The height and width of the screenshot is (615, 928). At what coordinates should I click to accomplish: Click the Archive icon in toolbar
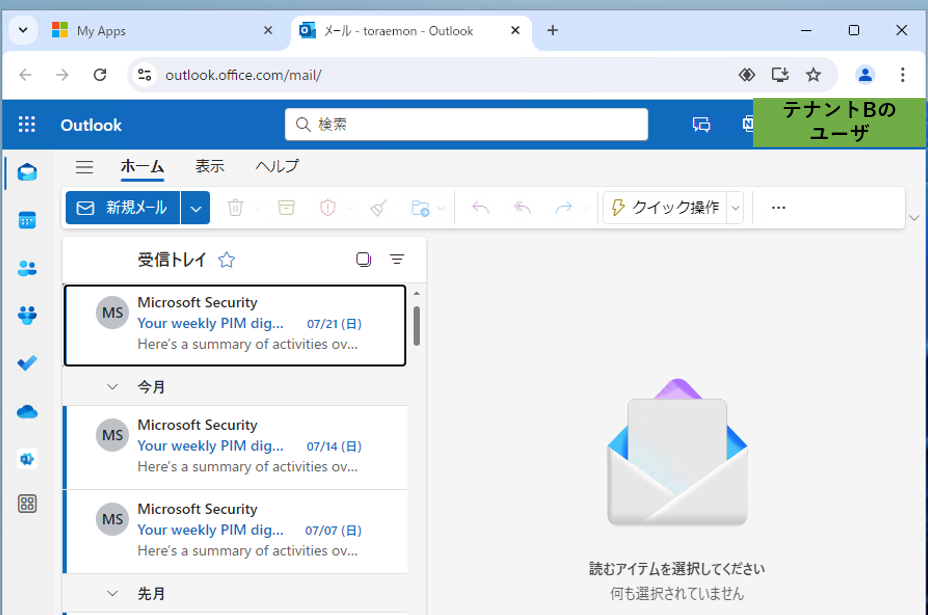pos(286,208)
